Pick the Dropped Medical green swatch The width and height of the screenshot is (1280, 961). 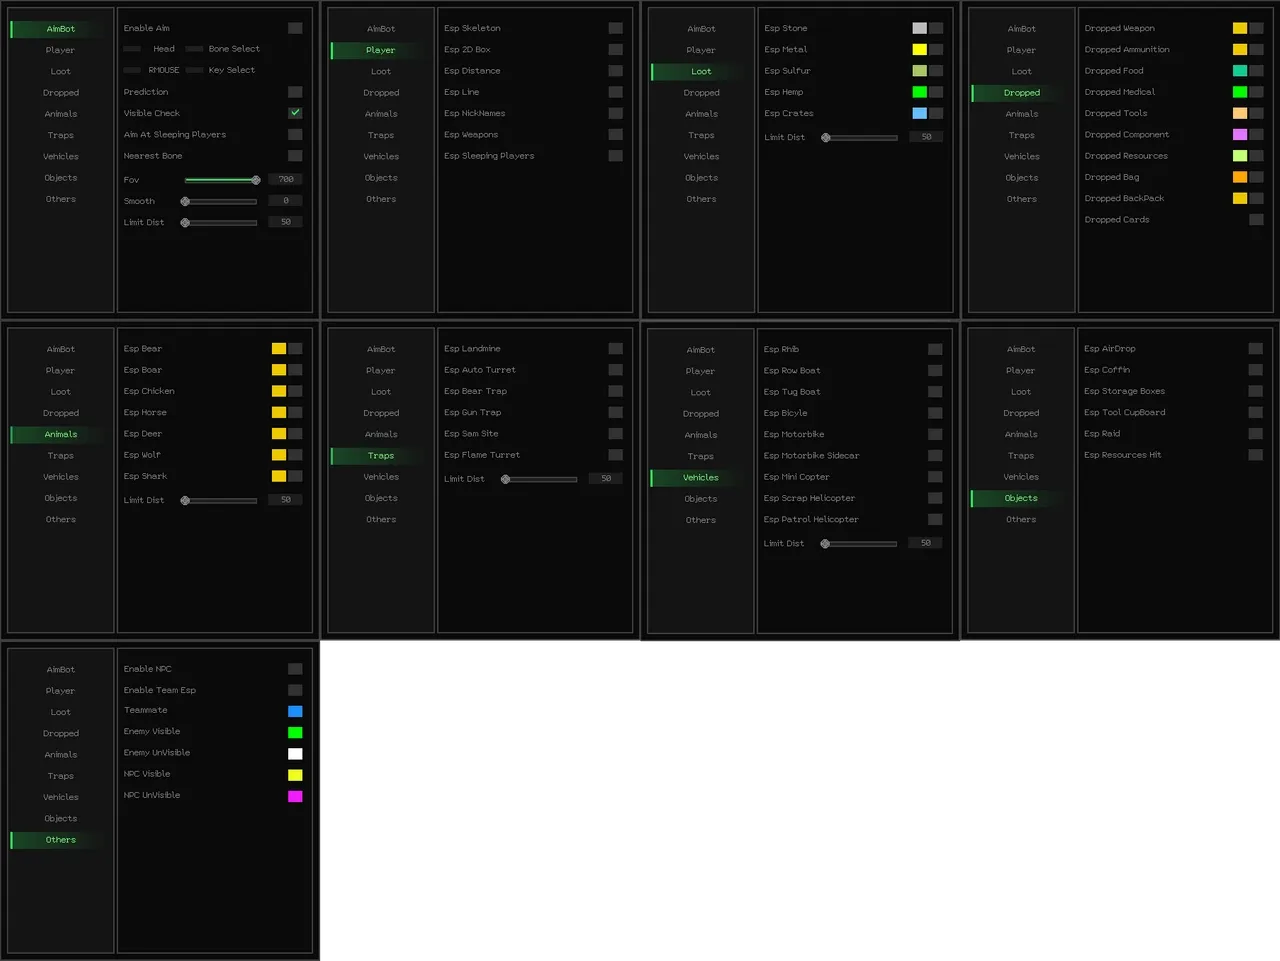click(x=1239, y=92)
